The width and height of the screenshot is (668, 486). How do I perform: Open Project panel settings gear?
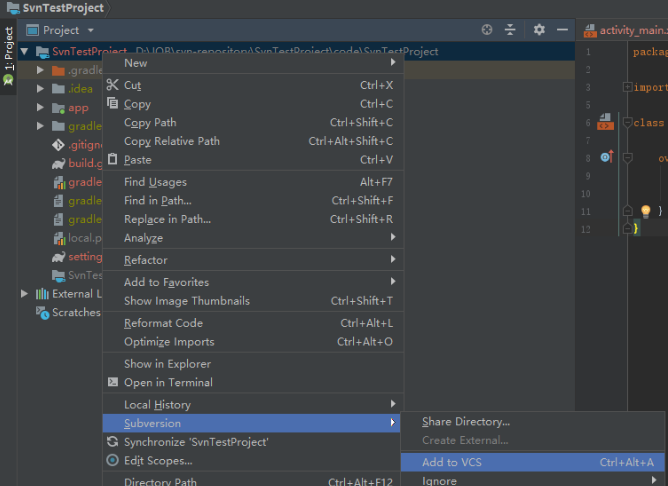point(539,30)
